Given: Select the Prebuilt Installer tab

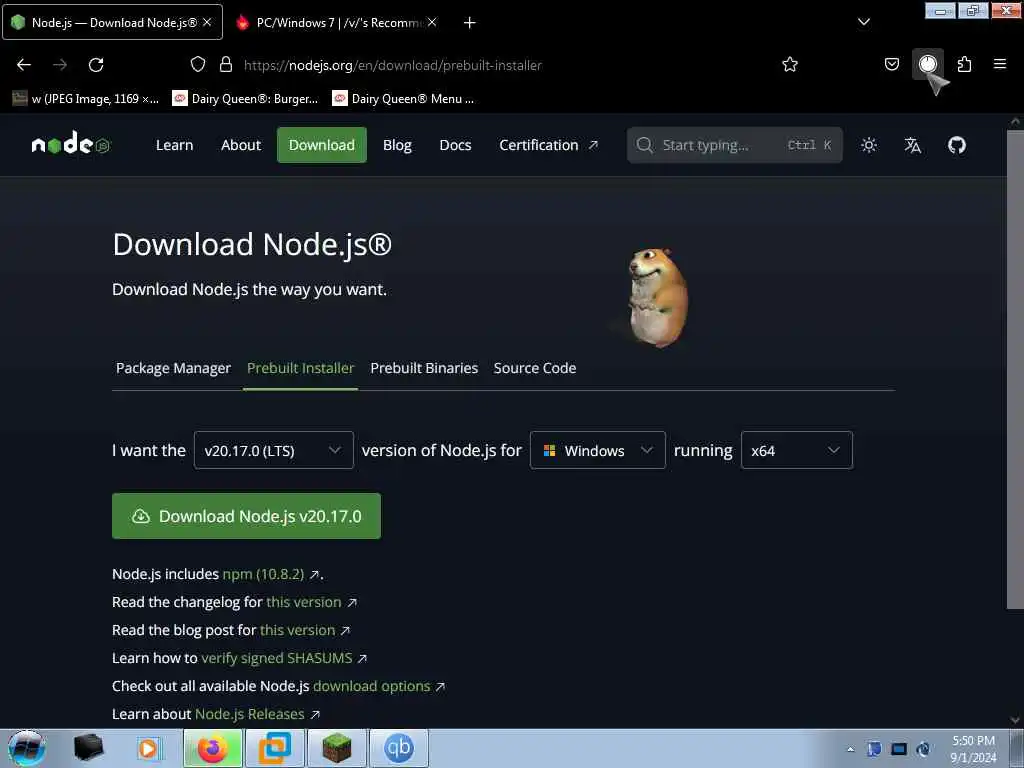Looking at the screenshot, I should click(300, 368).
